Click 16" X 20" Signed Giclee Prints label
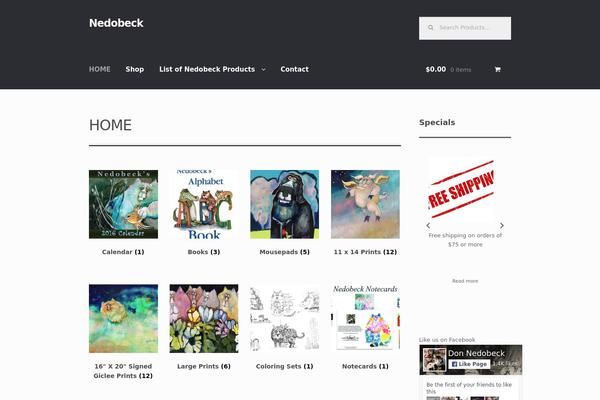 (123, 371)
